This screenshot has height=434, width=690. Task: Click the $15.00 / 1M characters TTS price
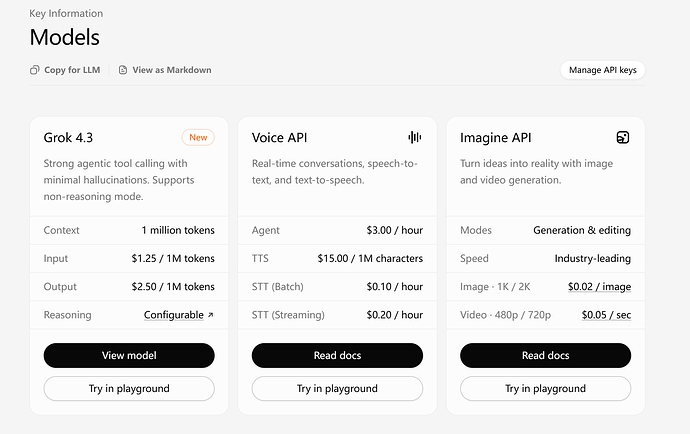coord(370,258)
